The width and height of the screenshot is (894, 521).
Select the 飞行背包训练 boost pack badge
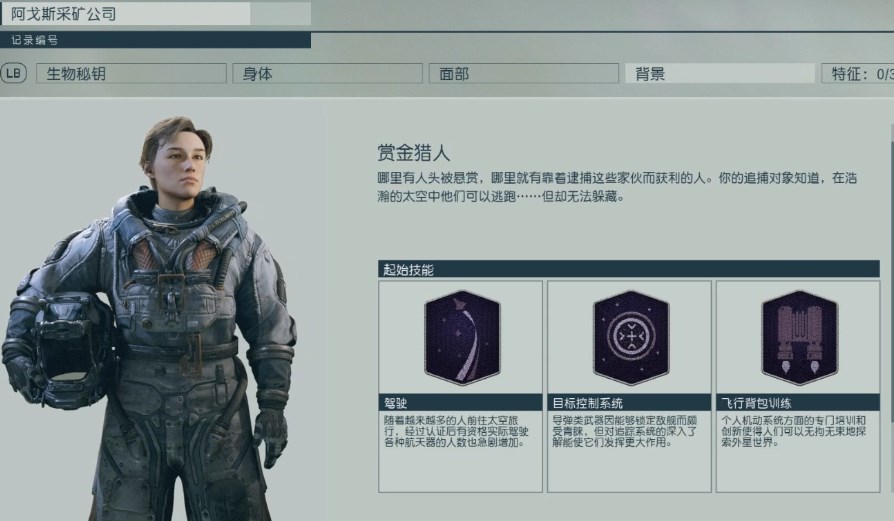tap(799, 337)
